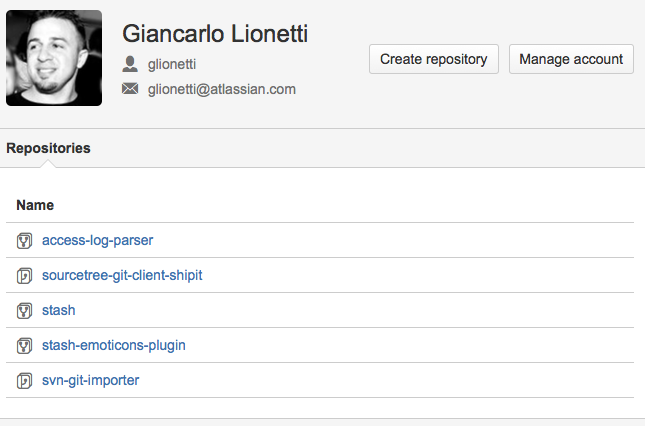
Task: Open Manage account settings
Action: (x=571, y=59)
